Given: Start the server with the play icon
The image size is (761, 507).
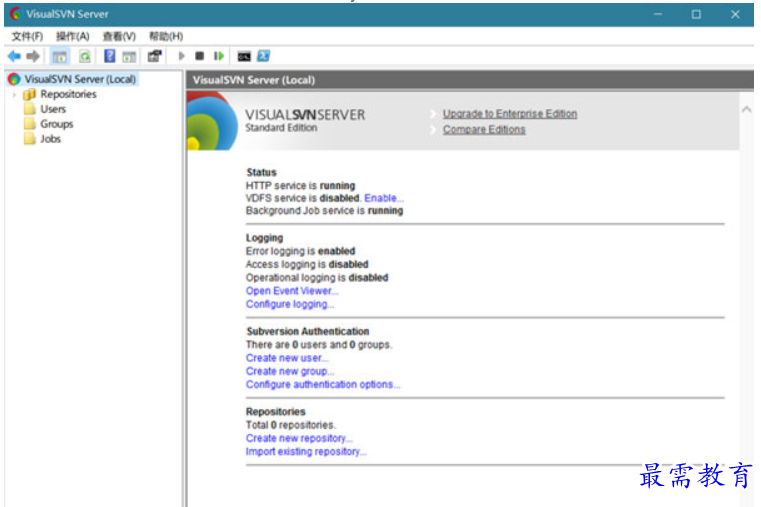Looking at the screenshot, I should (182, 56).
